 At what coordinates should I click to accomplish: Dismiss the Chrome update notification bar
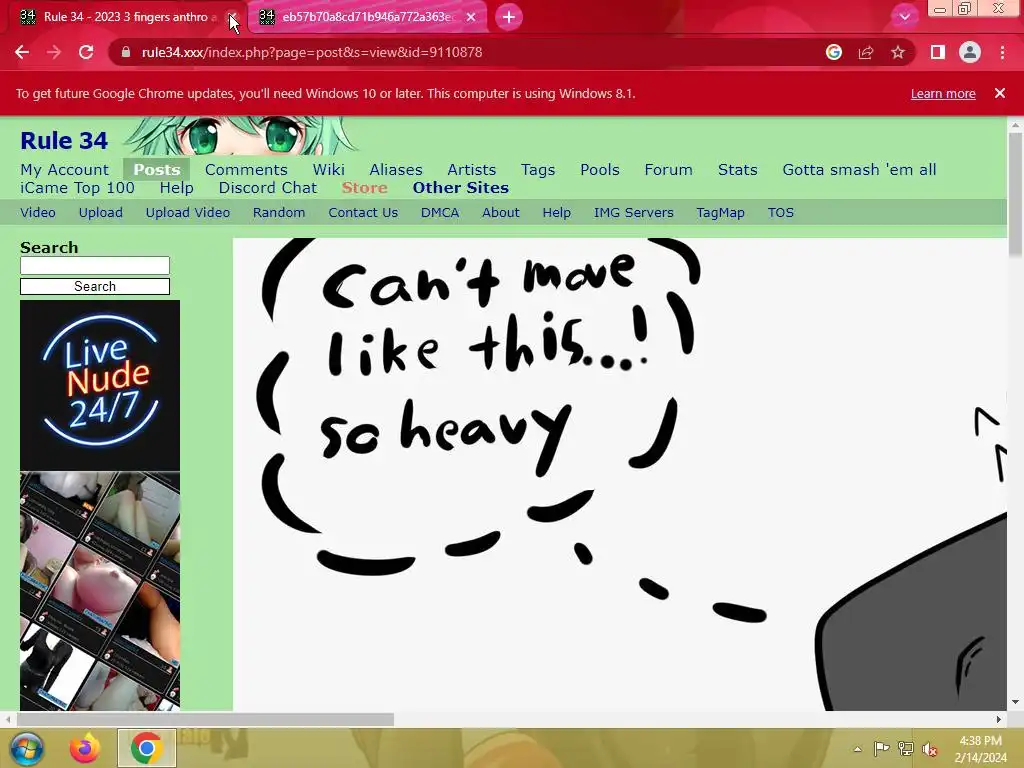[x=1000, y=93]
